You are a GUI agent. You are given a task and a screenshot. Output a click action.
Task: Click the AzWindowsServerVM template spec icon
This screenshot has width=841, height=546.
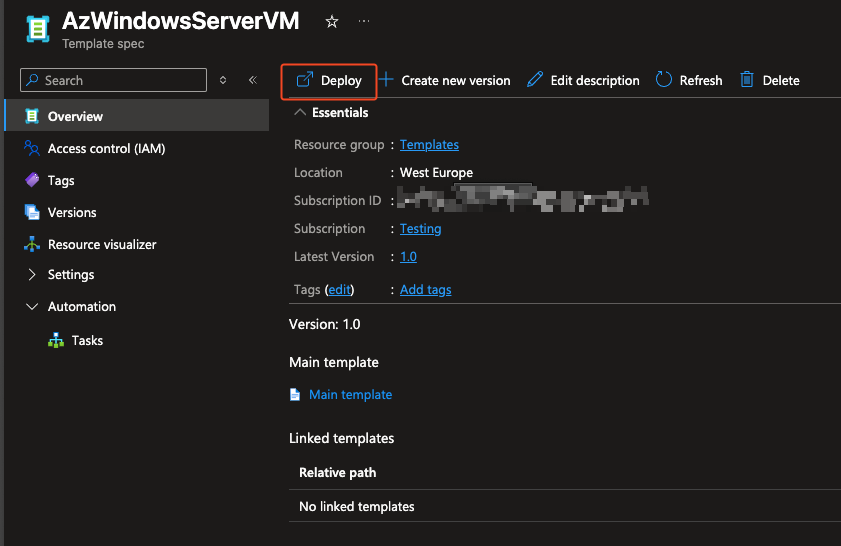tap(38, 29)
